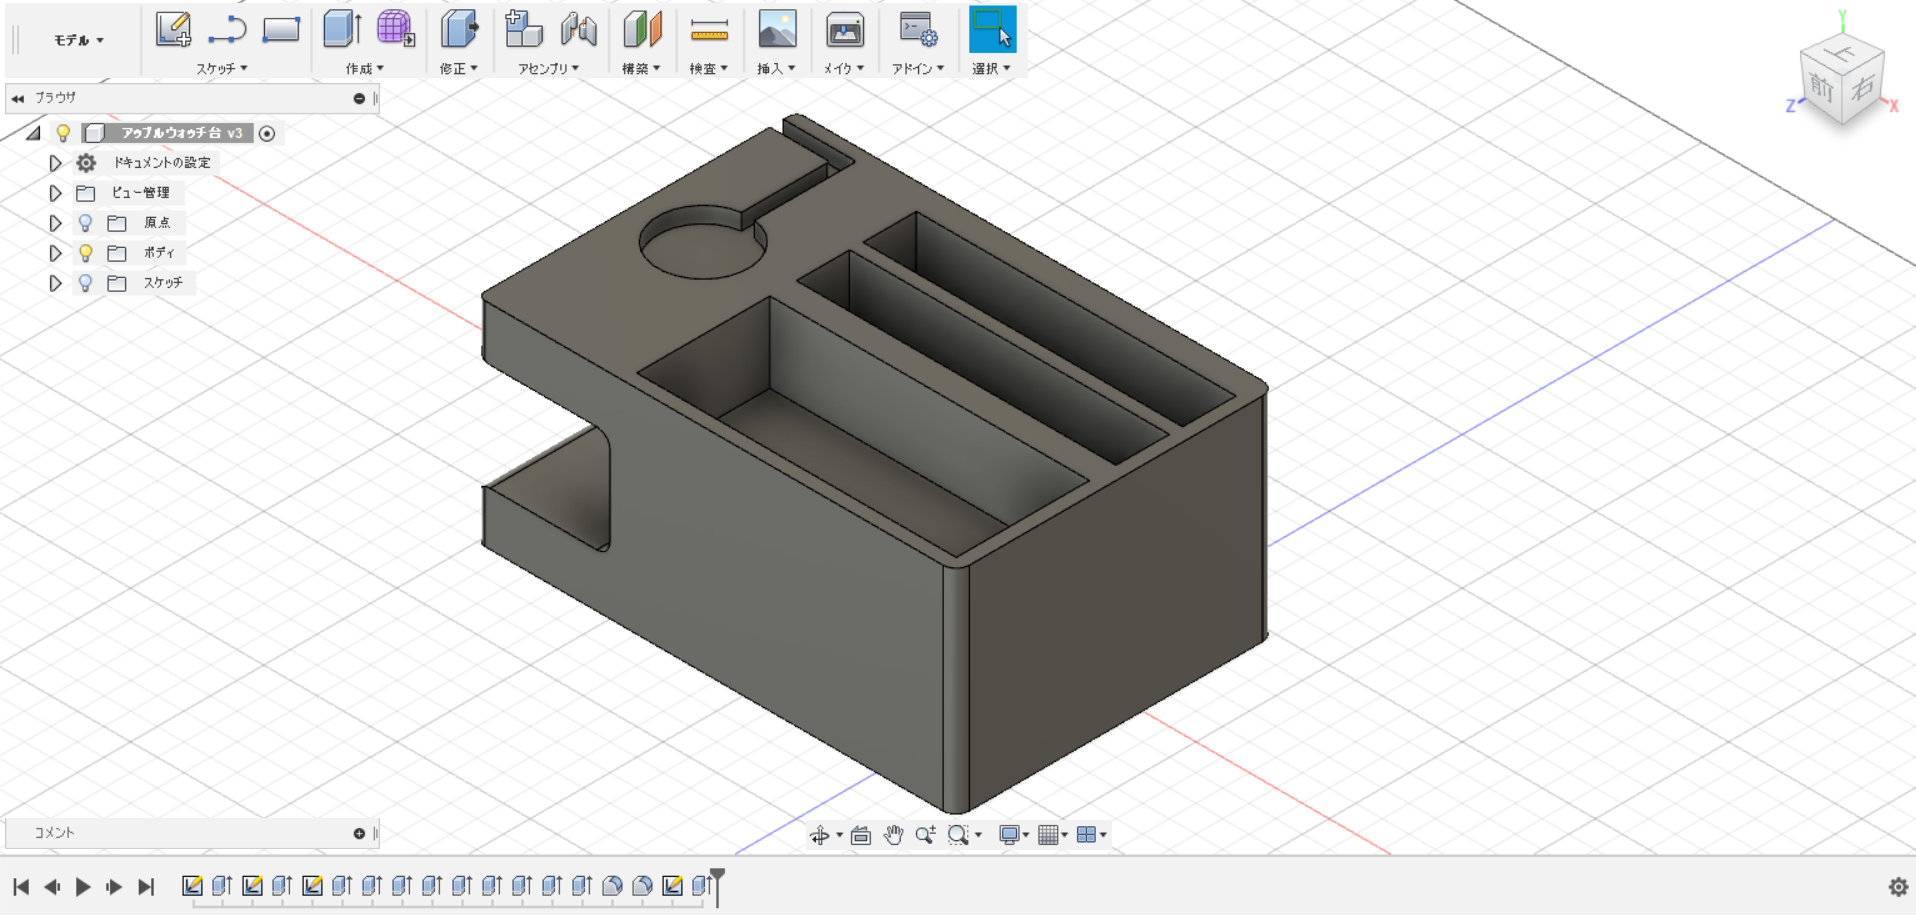The width and height of the screenshot is (1916, 918).
Task: Select the Extrude tool icon
Action: point(341,30)
